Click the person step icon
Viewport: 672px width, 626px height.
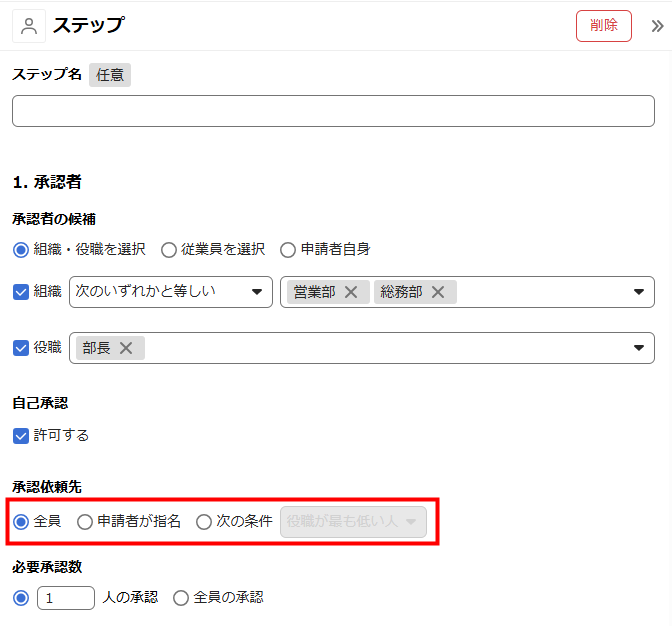28,26
